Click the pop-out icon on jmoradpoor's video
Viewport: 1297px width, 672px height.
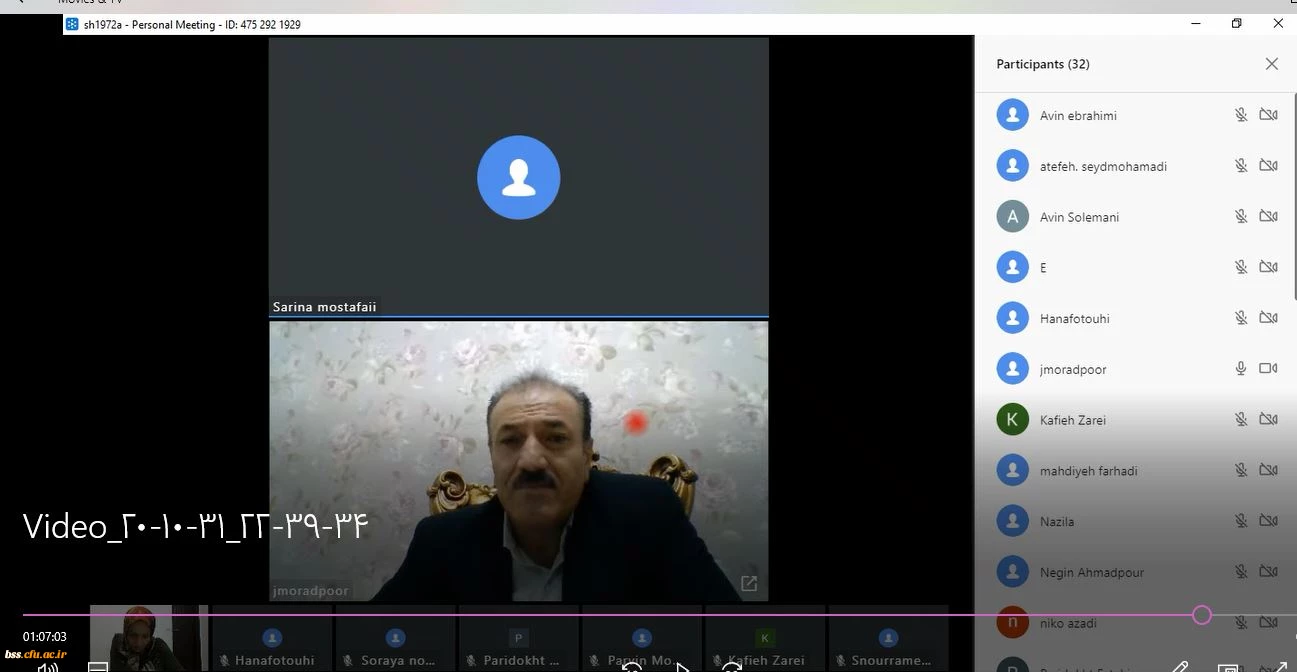[748, 583]
